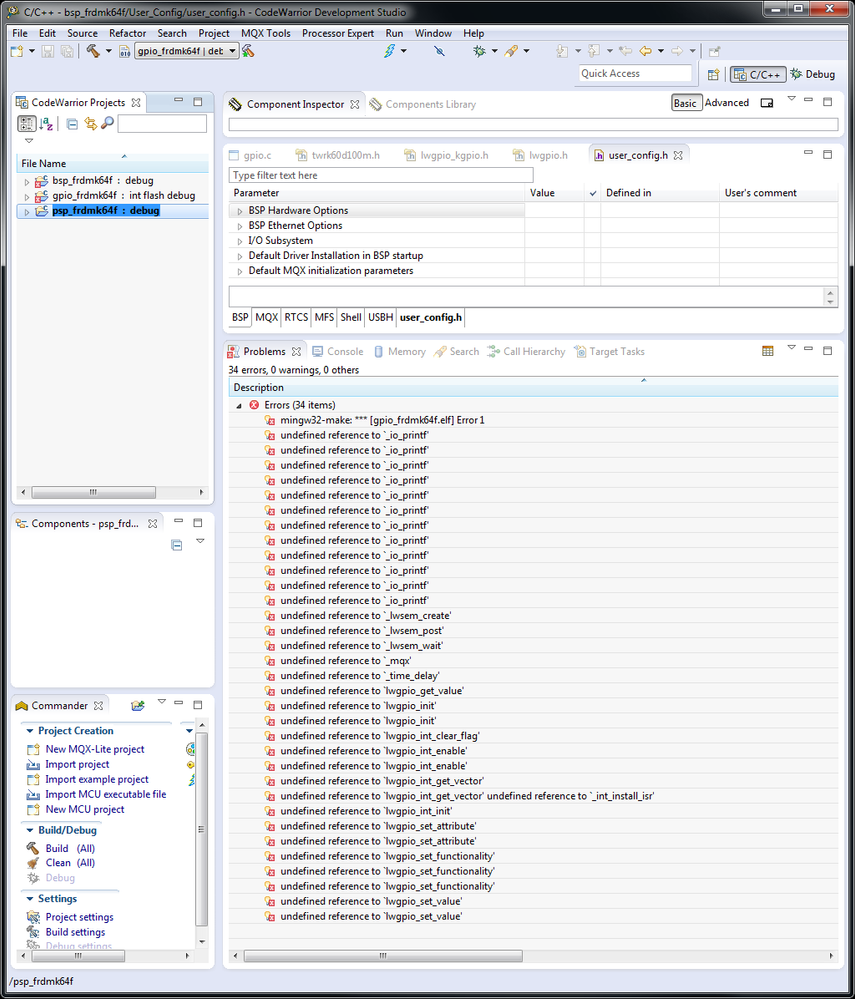
Task: Expand BSP Ethernet Options parameter group
Action: [x=240, y=226]
